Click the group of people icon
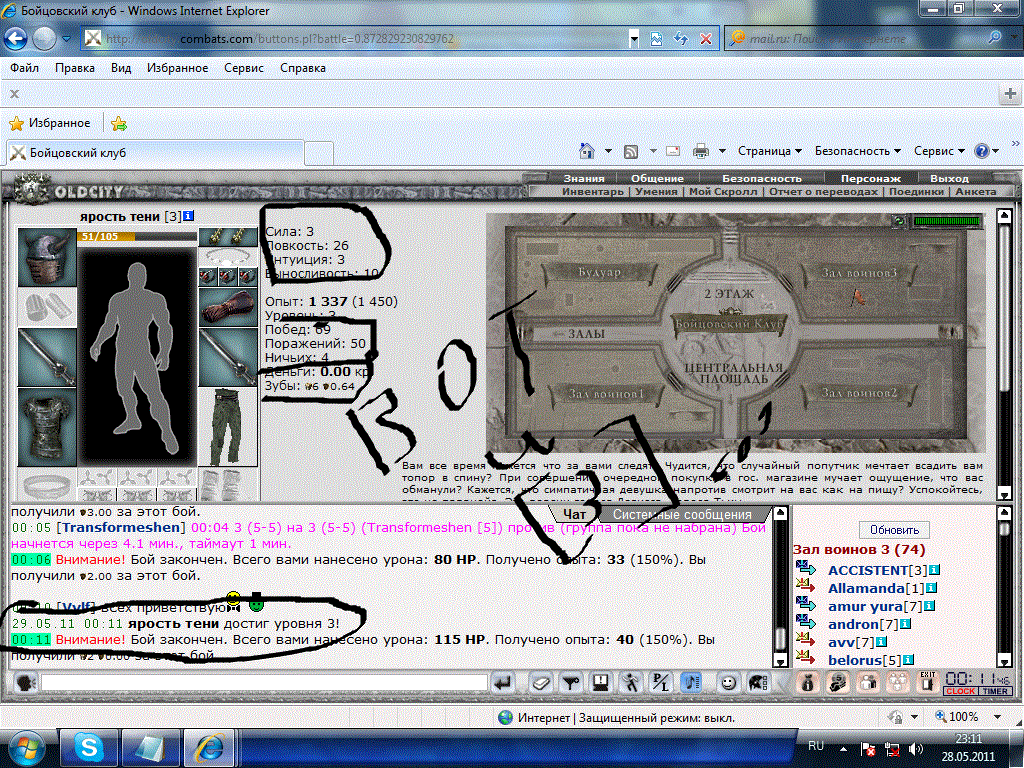This screenshot has width=1024, height=768. [898, 683]
